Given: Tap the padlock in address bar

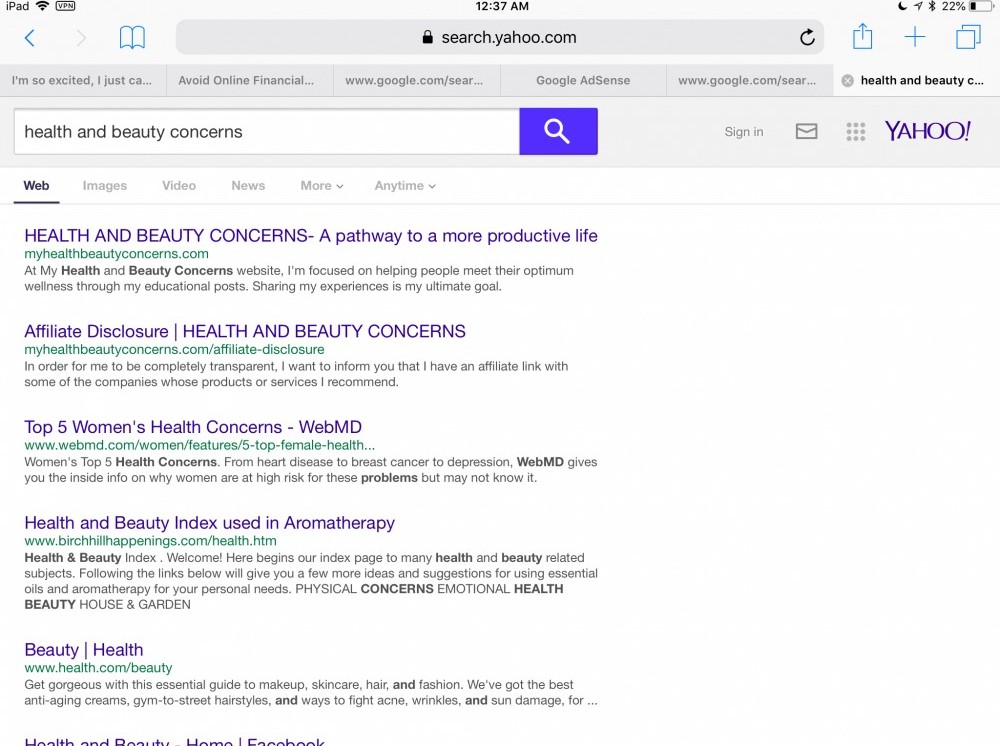Looking at the screenshot, I should point(427,37).
